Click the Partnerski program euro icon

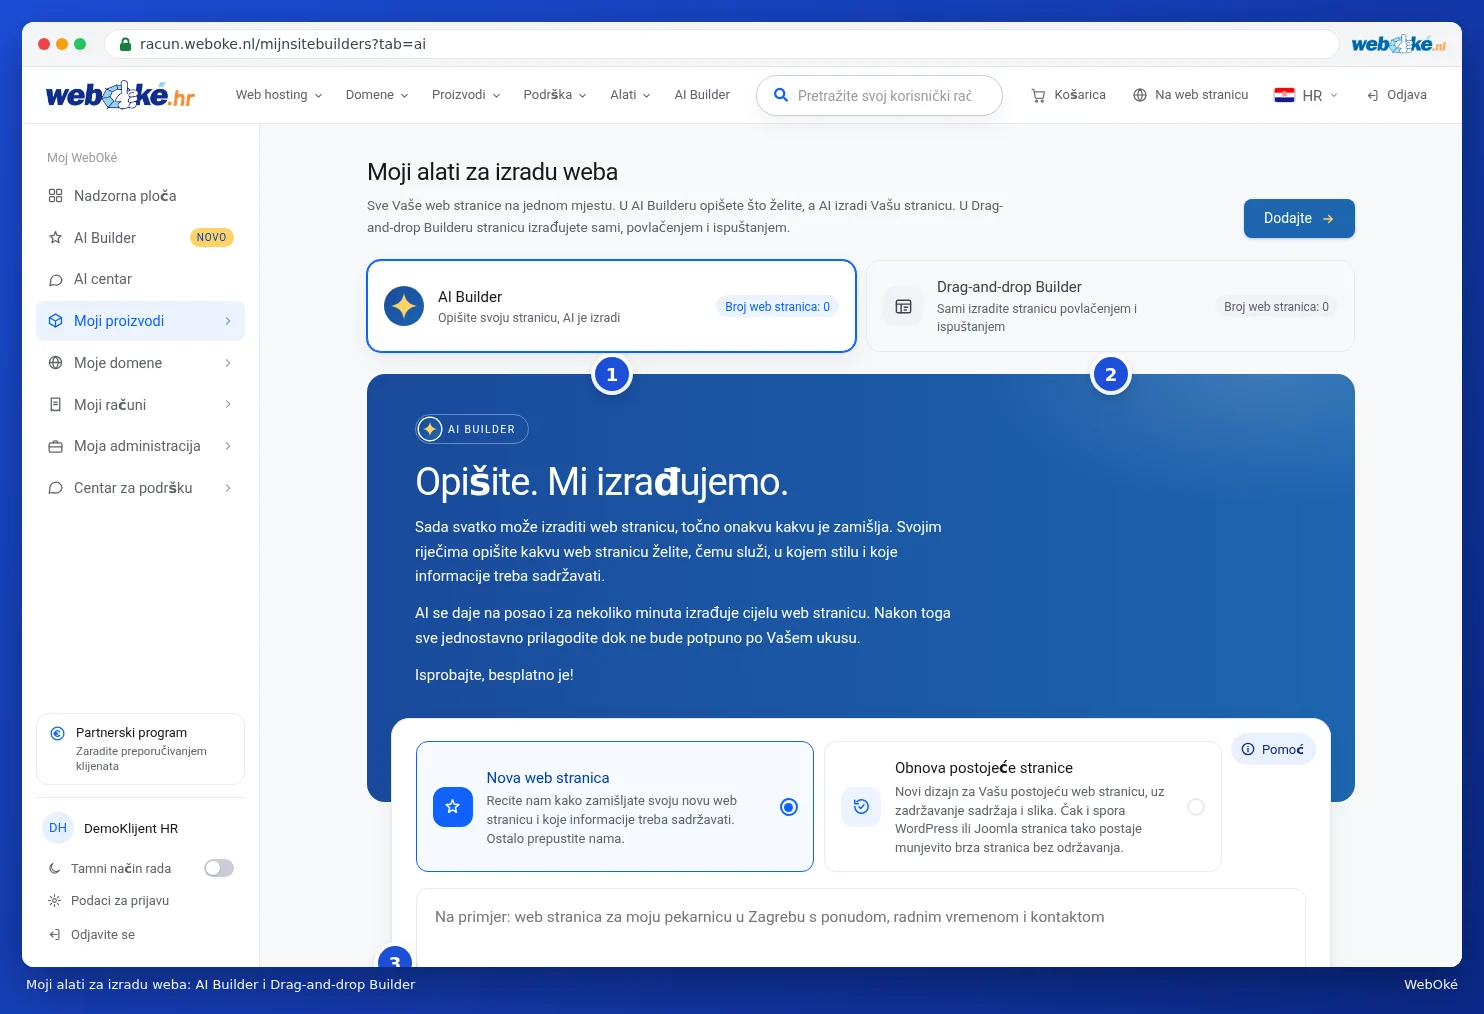[x=58, y=733]
